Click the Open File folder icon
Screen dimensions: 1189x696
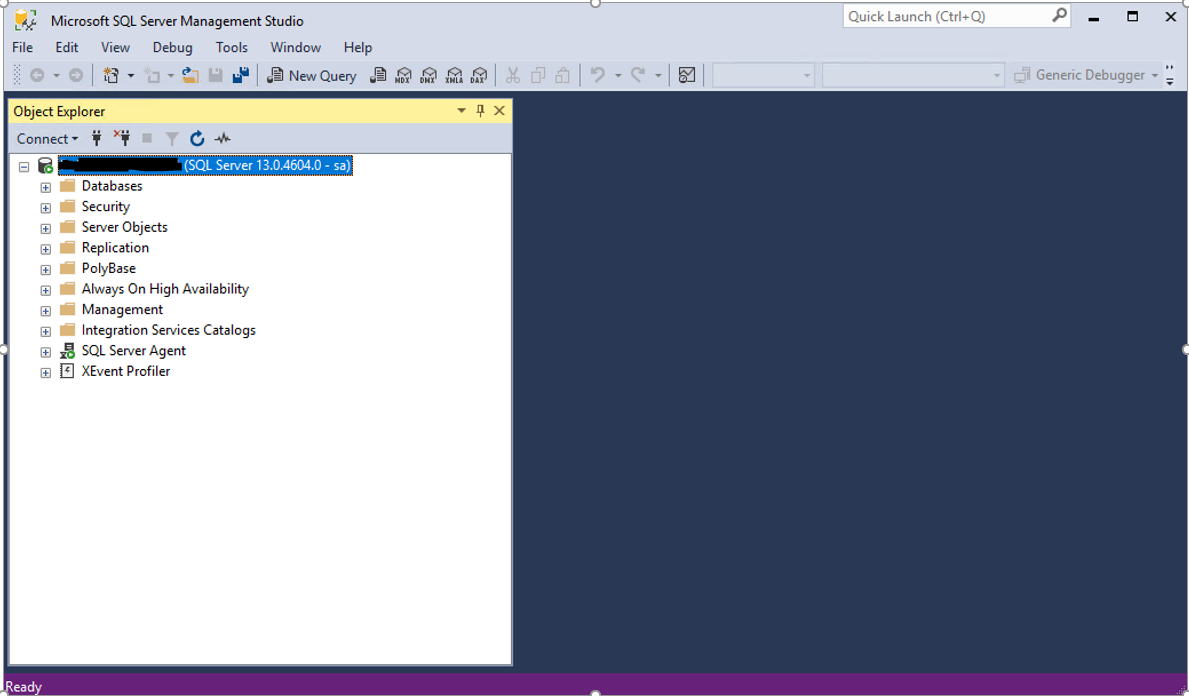[190, 75]
